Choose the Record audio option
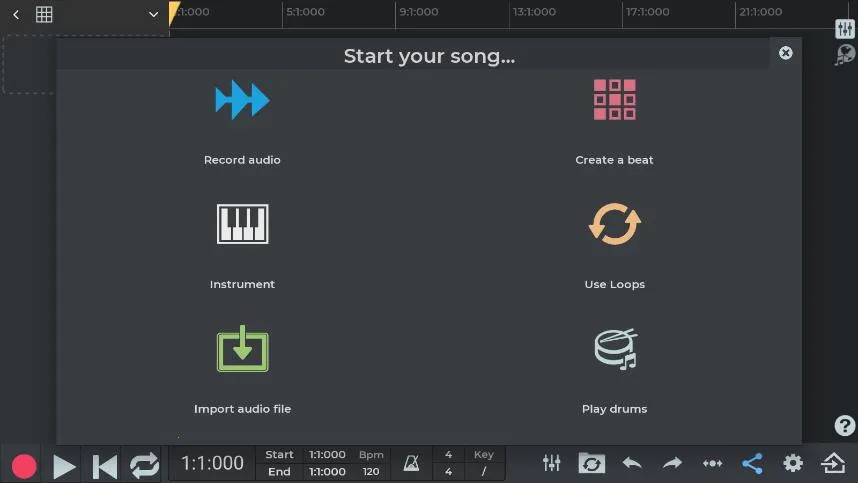This screenshot has width=858, height=483. (242, 101)
